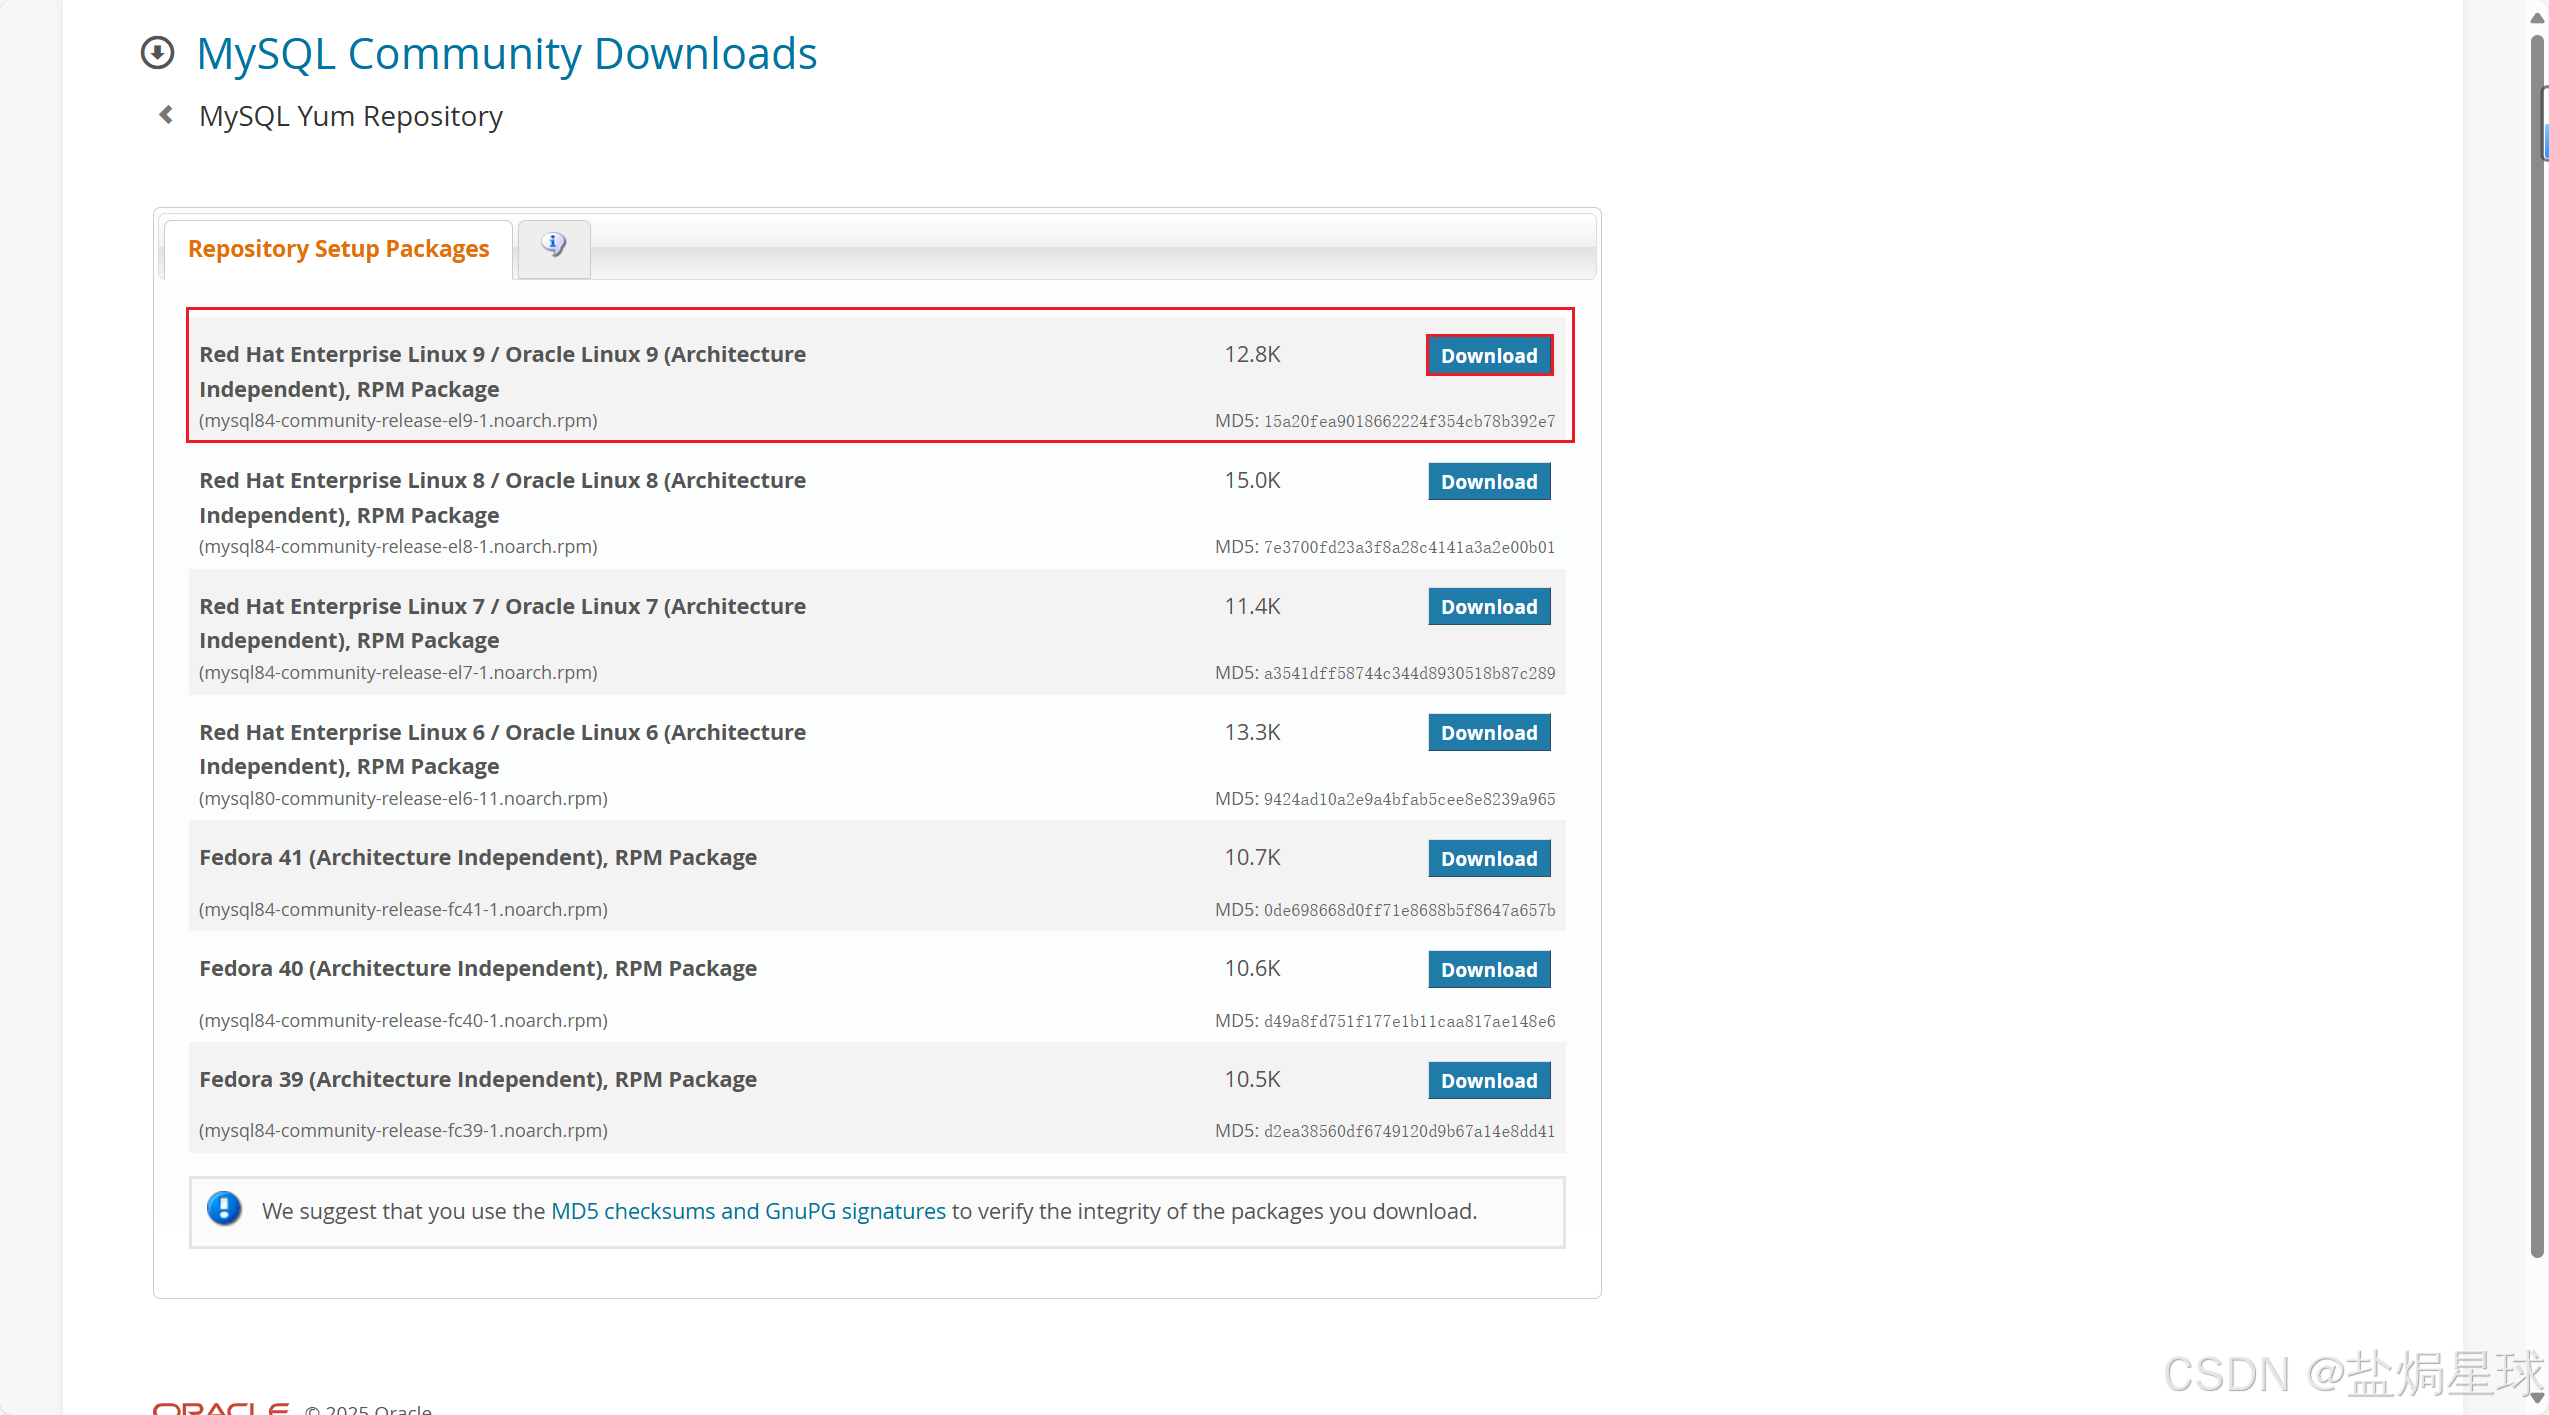Image resolution: width=2549 pixels, height=1415 pixels.
Task: Click the MD5 value 15a20fea9018662224f354cb78b392e7
Action: [1409, 421]
